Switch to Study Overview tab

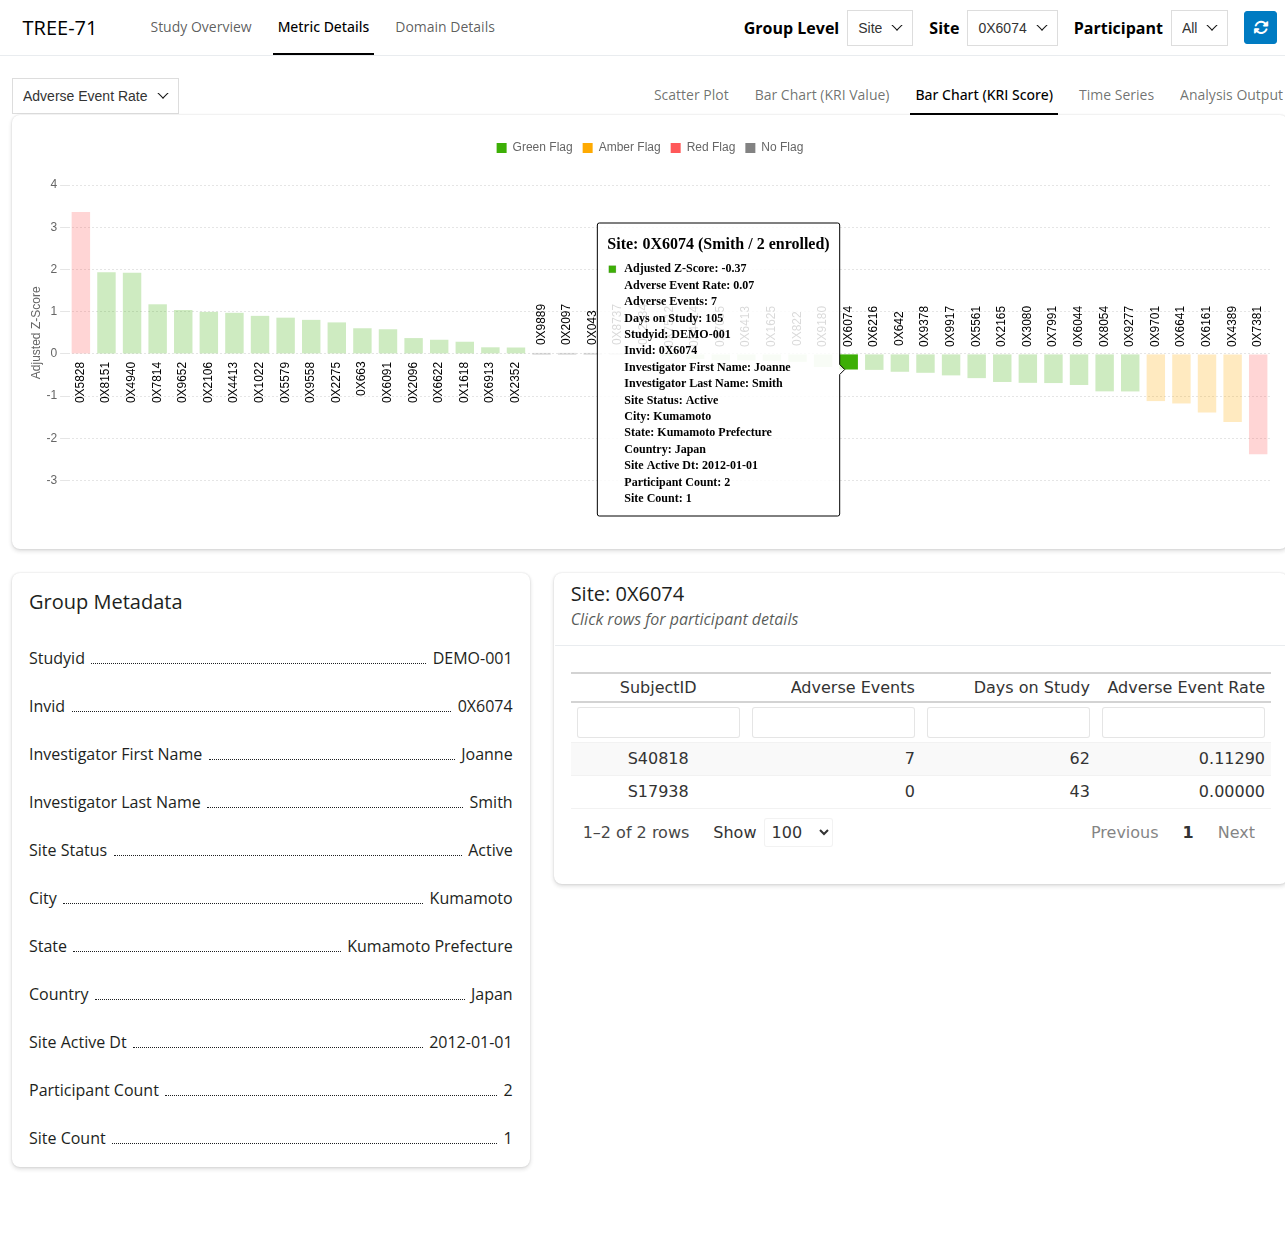pos(201,27)
